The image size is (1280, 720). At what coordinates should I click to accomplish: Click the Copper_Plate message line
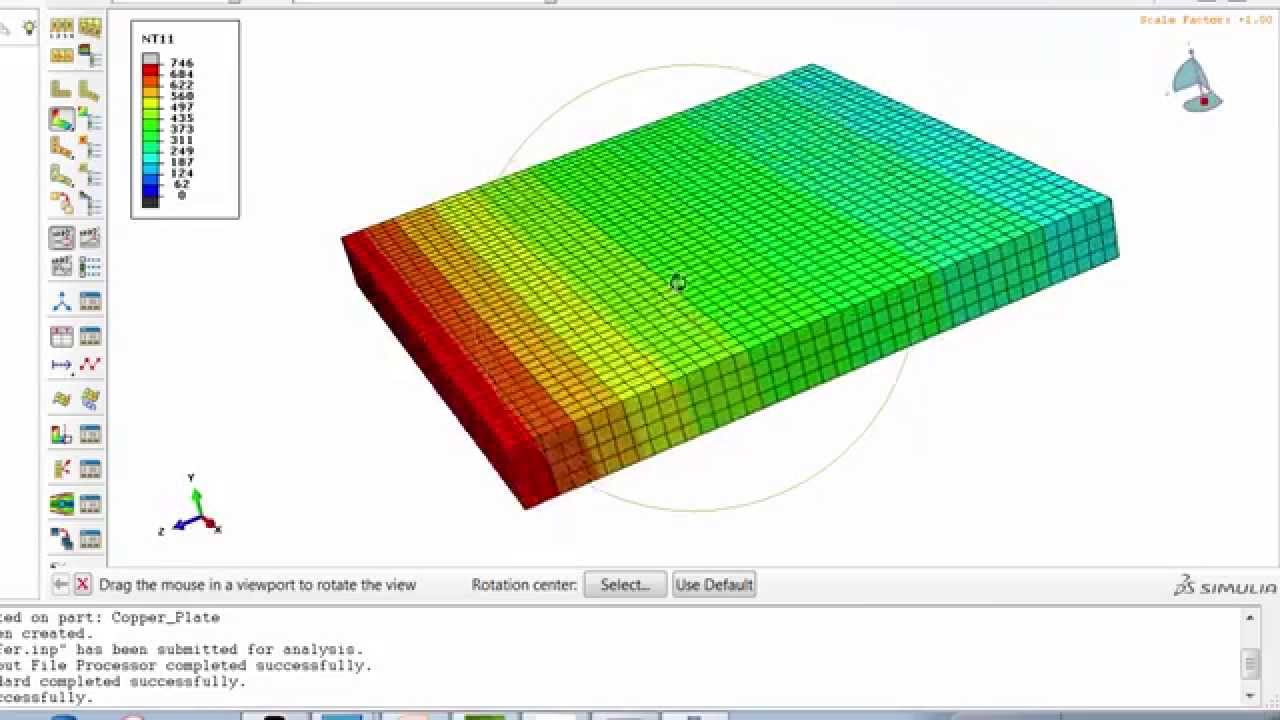pyautogui.click(x=110, y=617)
